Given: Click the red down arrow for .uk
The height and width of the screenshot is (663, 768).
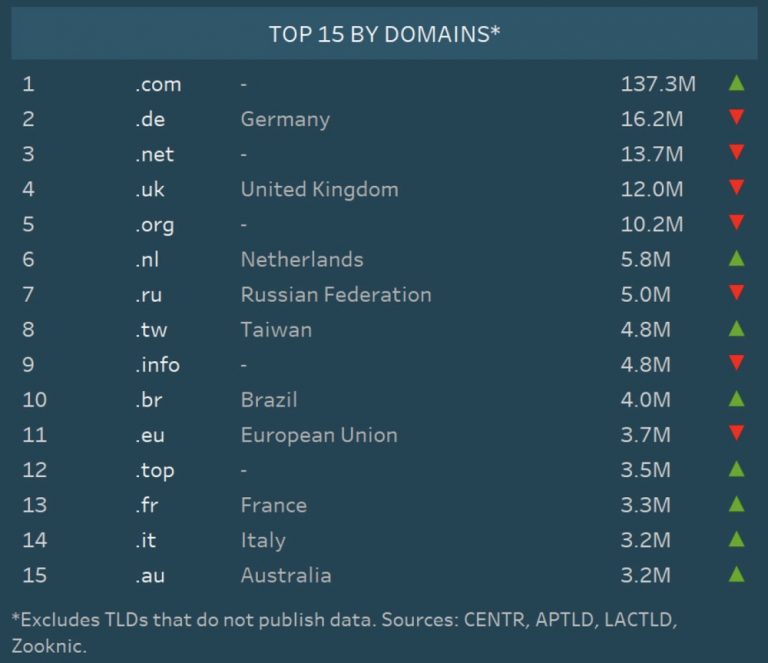Looking at the screenshot, I should point(737,188).
